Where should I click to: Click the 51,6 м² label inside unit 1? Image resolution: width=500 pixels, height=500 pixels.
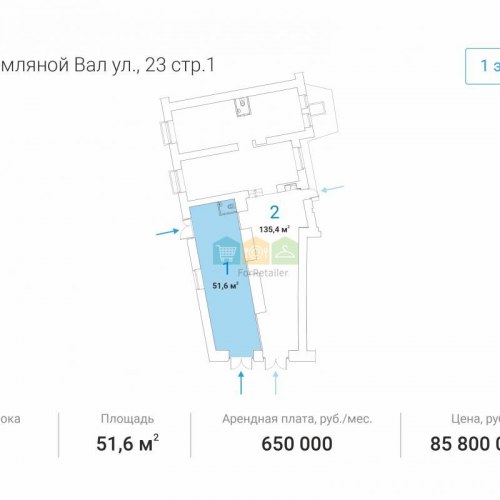coord(226,285)
